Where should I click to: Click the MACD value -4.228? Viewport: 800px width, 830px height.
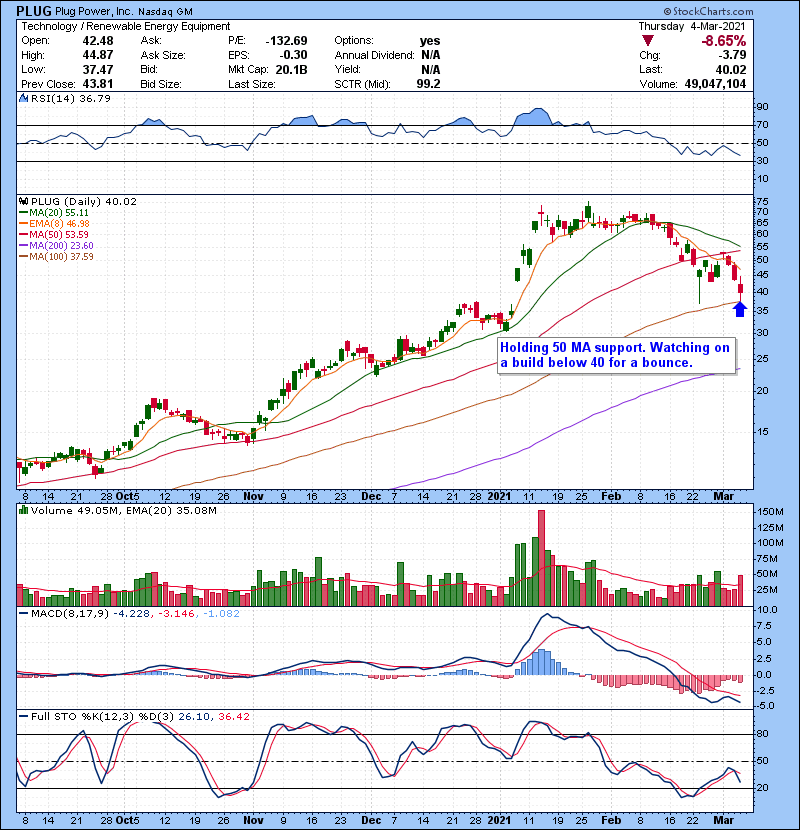click(132, 613)
